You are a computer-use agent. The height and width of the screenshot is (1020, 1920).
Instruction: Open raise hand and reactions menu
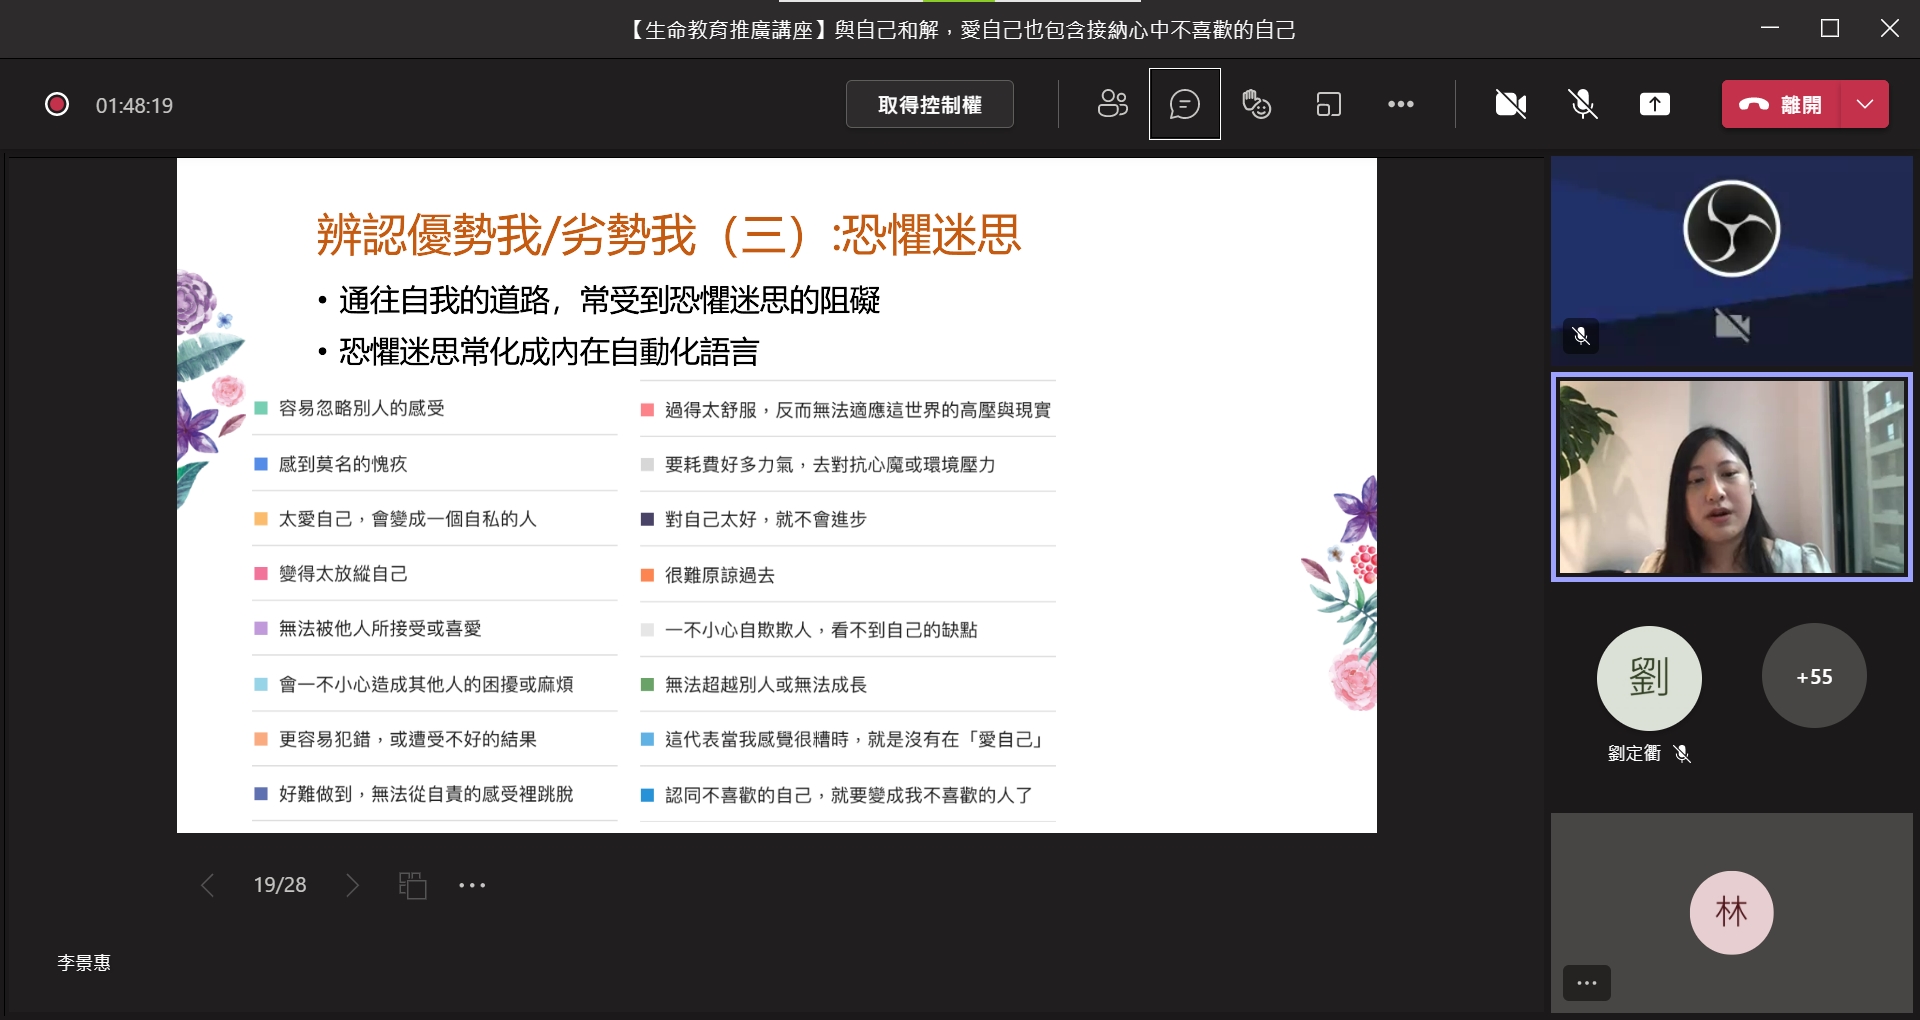coord(1256,104)
